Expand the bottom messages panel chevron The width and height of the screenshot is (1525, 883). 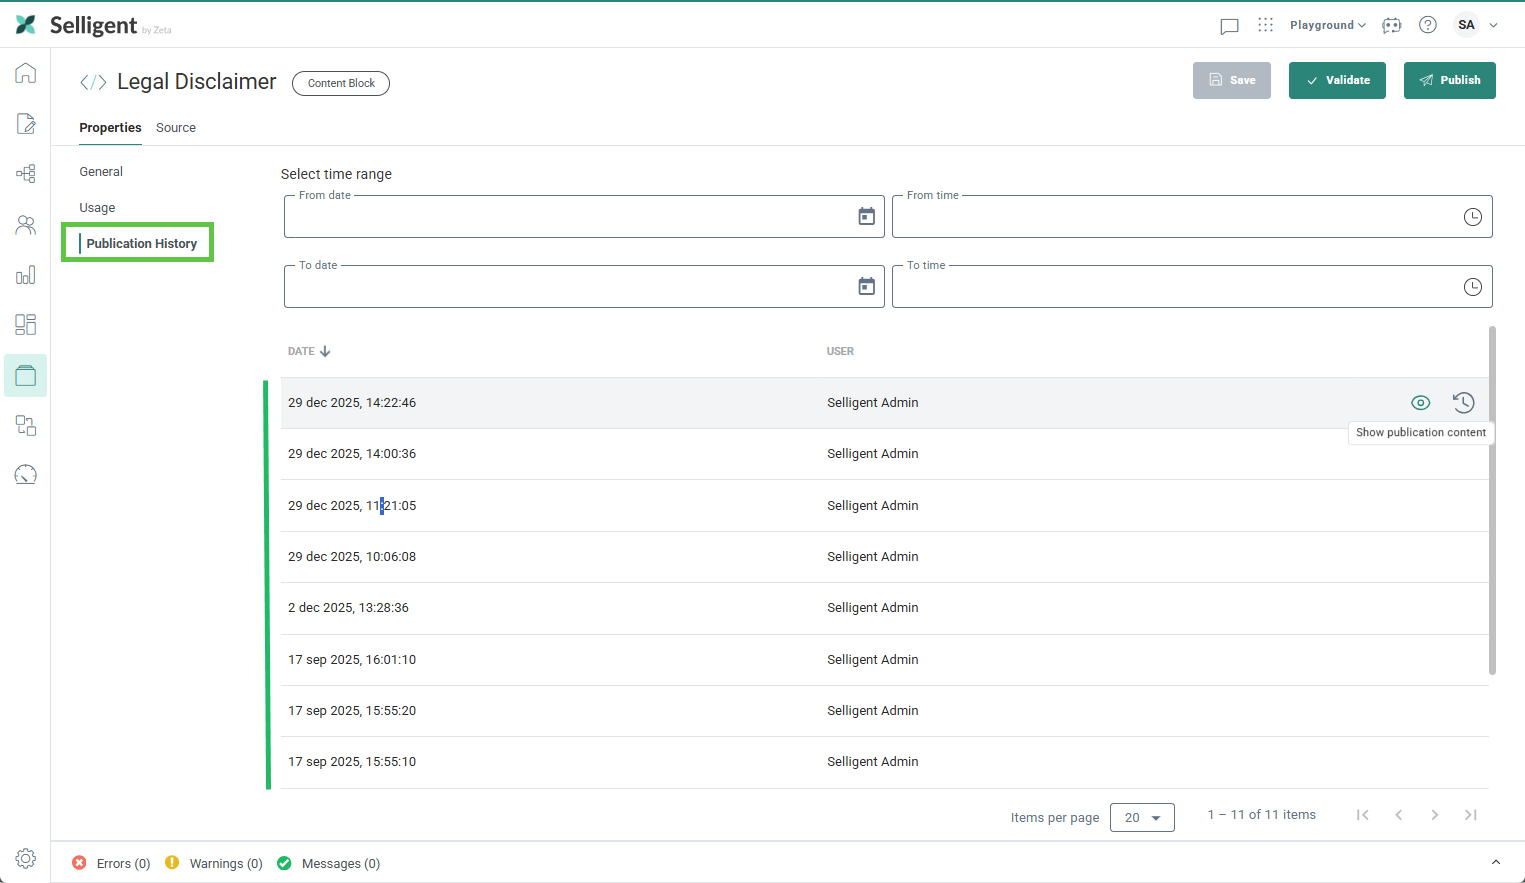pyautogui.click(x=1496, y=862)
